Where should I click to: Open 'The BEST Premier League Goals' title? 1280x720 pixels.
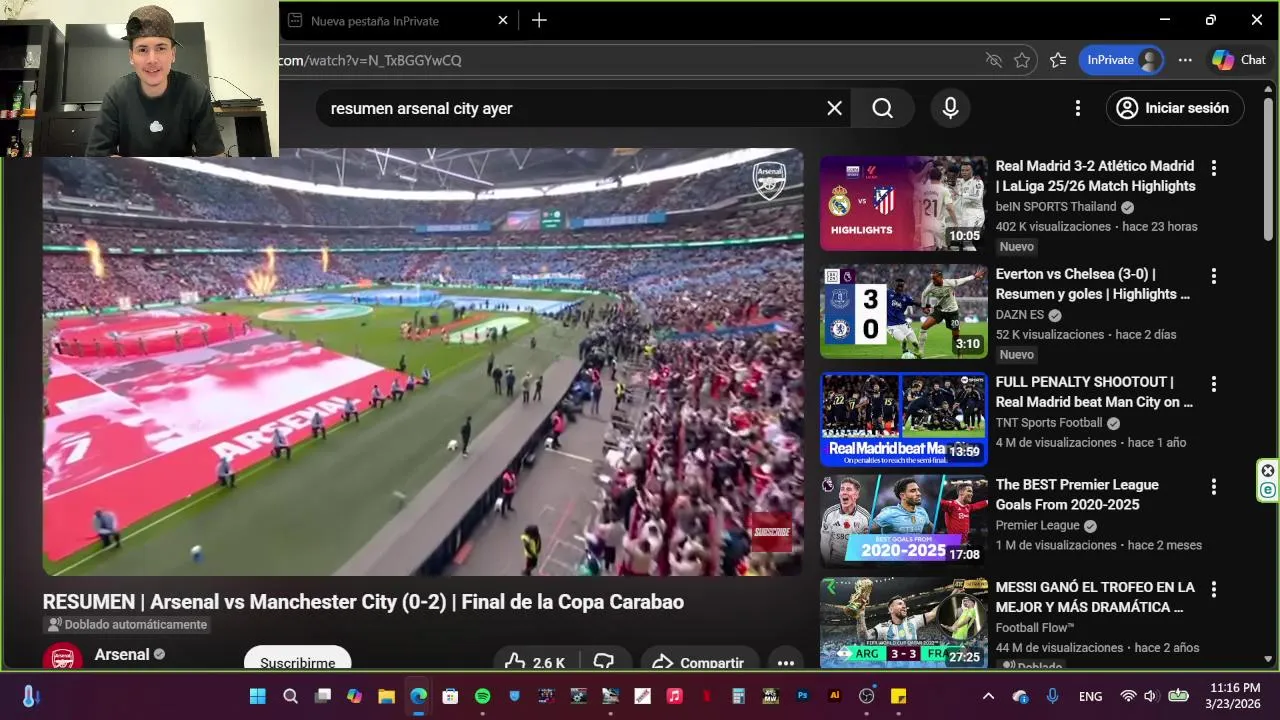1077,495
